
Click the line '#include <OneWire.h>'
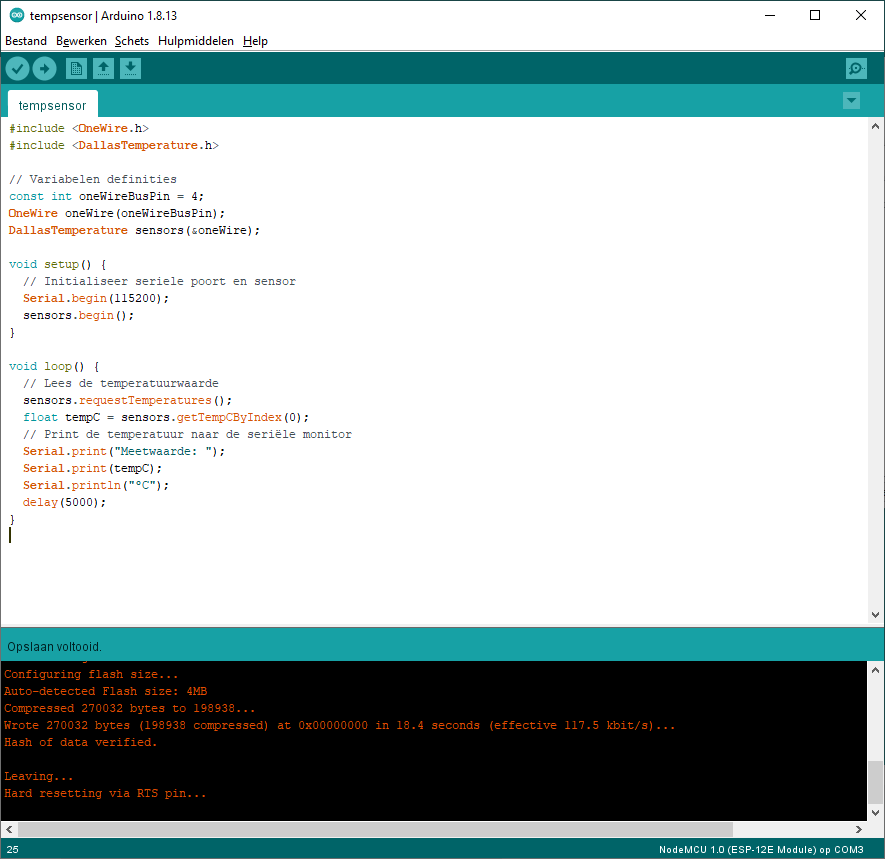click(79, 129)
